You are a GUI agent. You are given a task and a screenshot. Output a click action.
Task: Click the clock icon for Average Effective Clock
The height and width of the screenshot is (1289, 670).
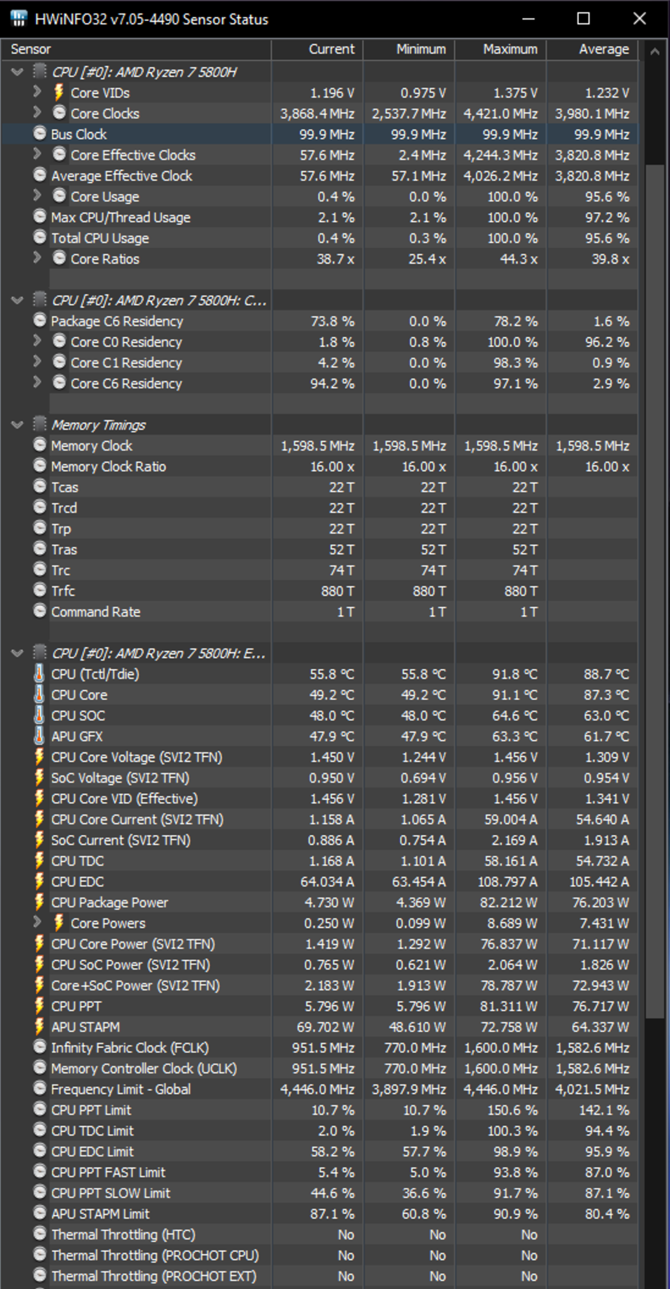(40, 176)
